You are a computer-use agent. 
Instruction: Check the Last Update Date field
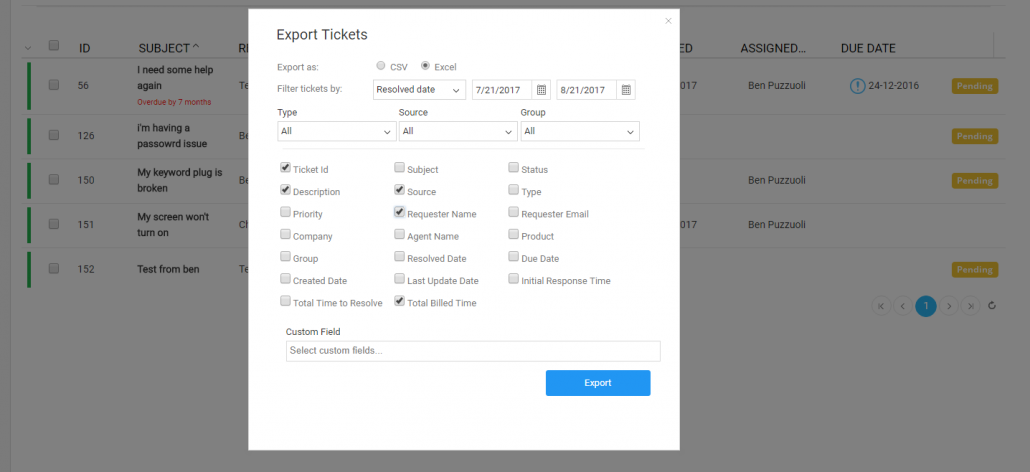point(399,279)
